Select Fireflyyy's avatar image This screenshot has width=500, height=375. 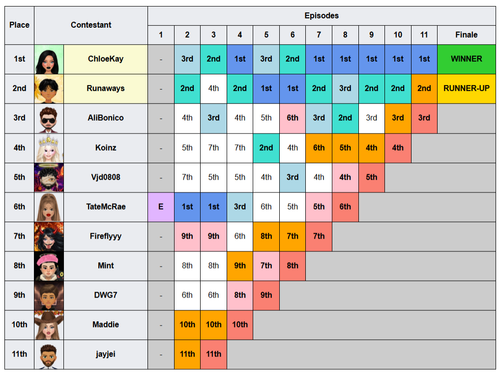point(49,236)
